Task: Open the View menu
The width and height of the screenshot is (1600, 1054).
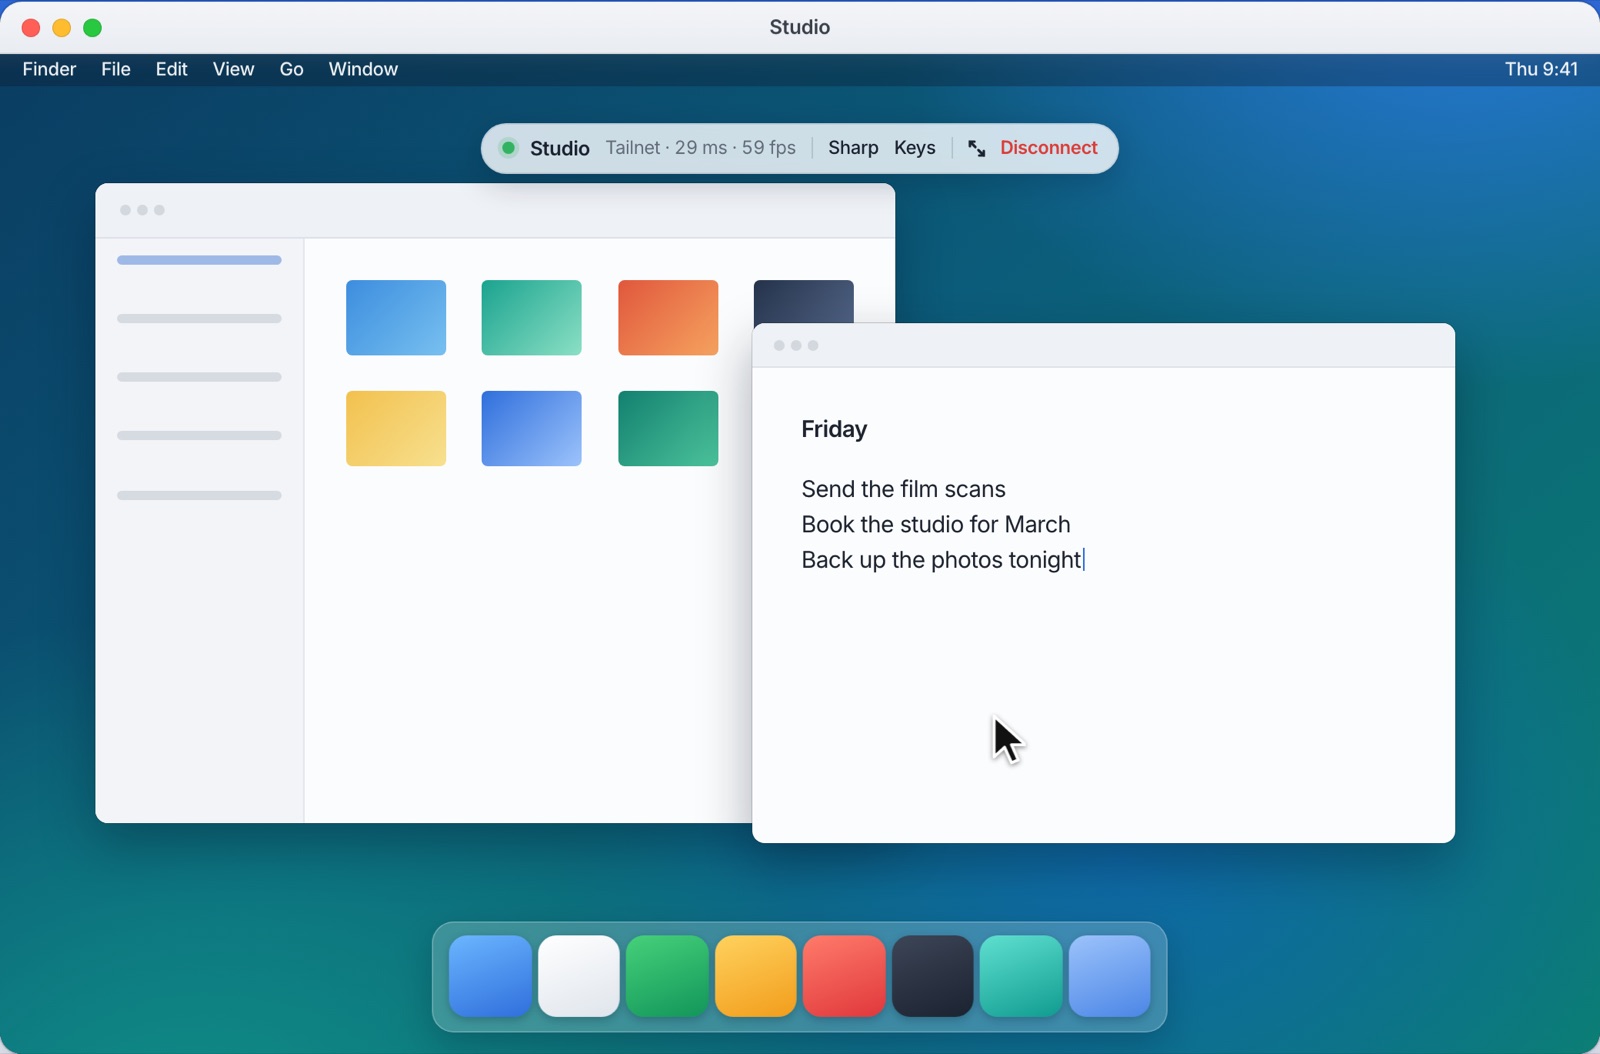Action: 233,69
